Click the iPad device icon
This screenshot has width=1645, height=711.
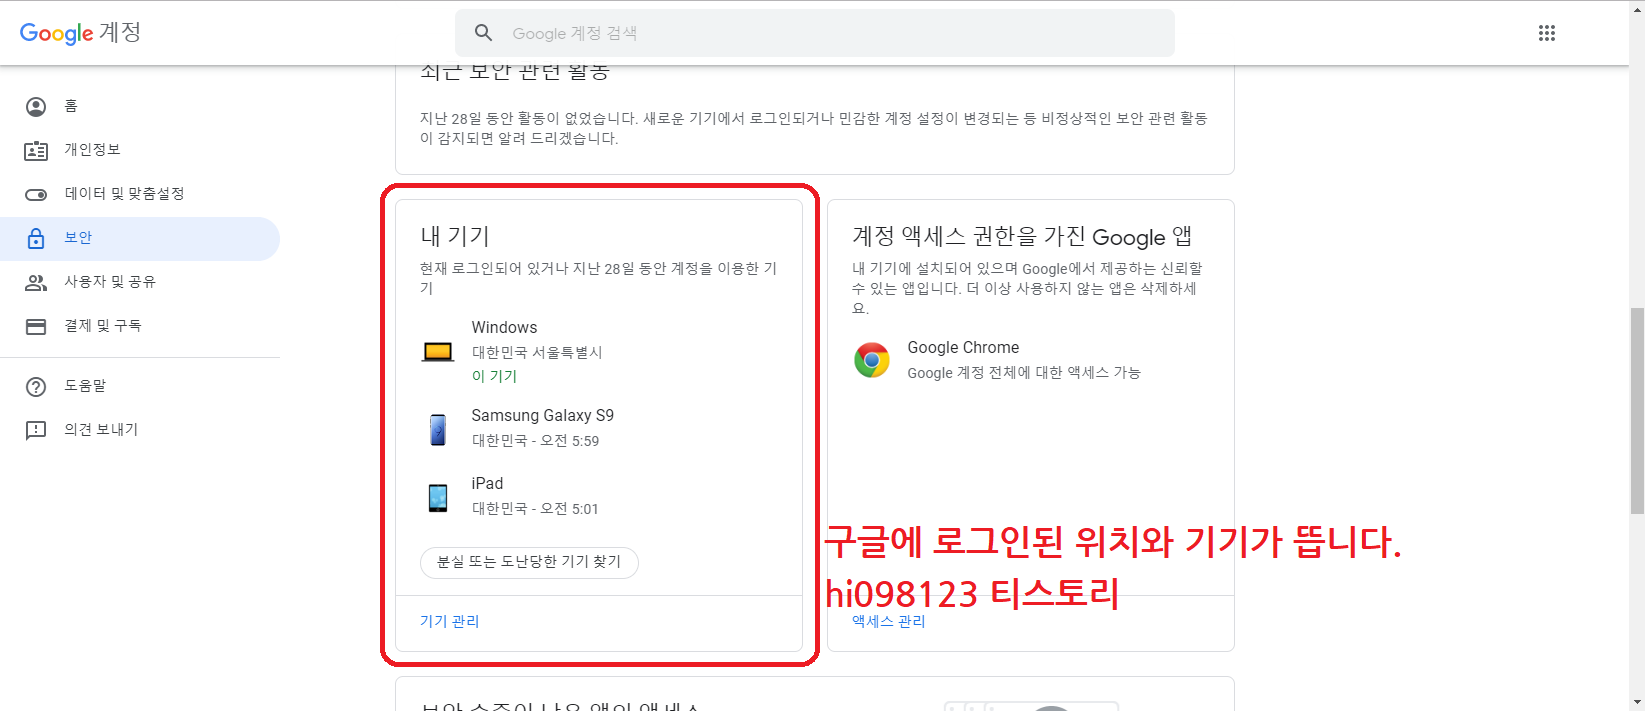click(438, 497)
